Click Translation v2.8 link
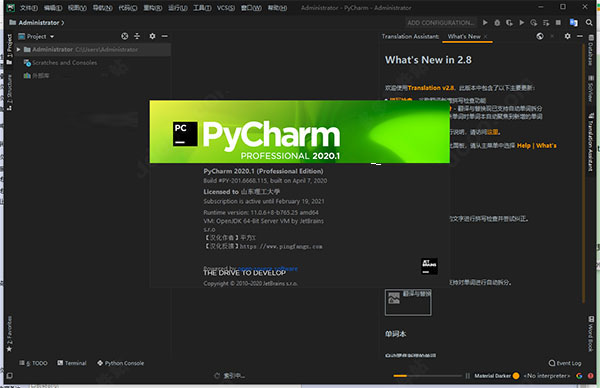 coord(431,88)
